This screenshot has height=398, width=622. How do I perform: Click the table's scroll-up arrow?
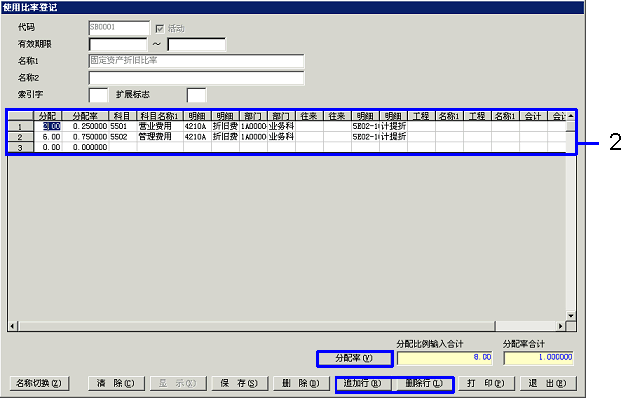pyautogui.click(x=571, y=116)
